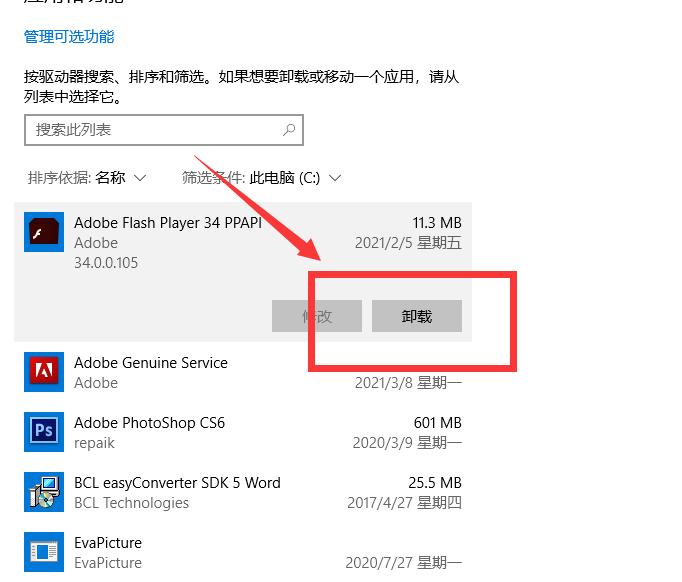The width and height of the screenshot is (682, 582).
Task: Click the BCL easyConverter installer icon
Action: click(x=44, y=492)
